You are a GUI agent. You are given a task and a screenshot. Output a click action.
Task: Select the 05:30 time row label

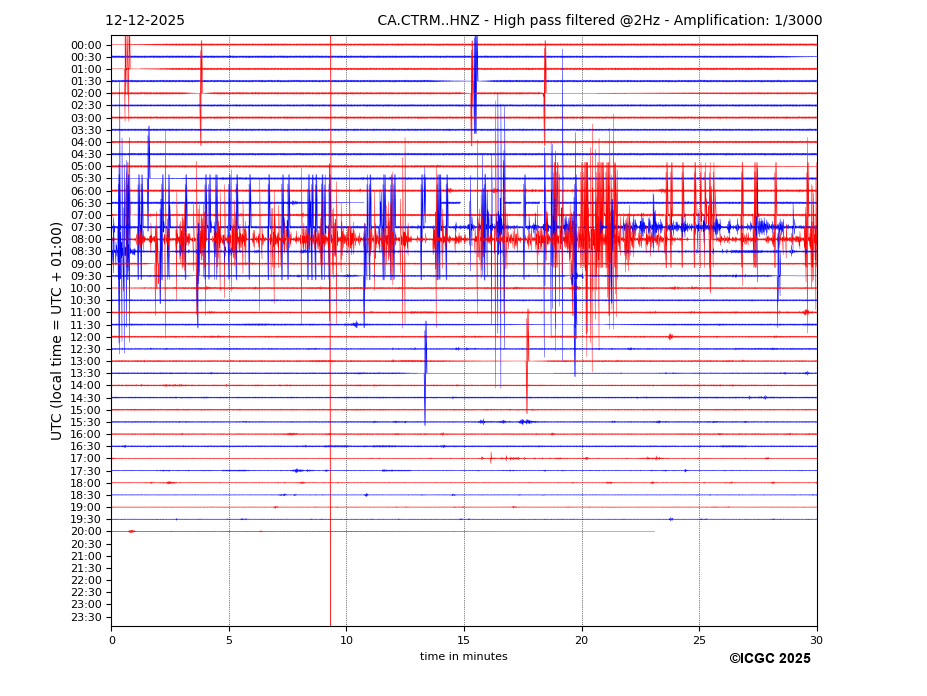point(86,179)
